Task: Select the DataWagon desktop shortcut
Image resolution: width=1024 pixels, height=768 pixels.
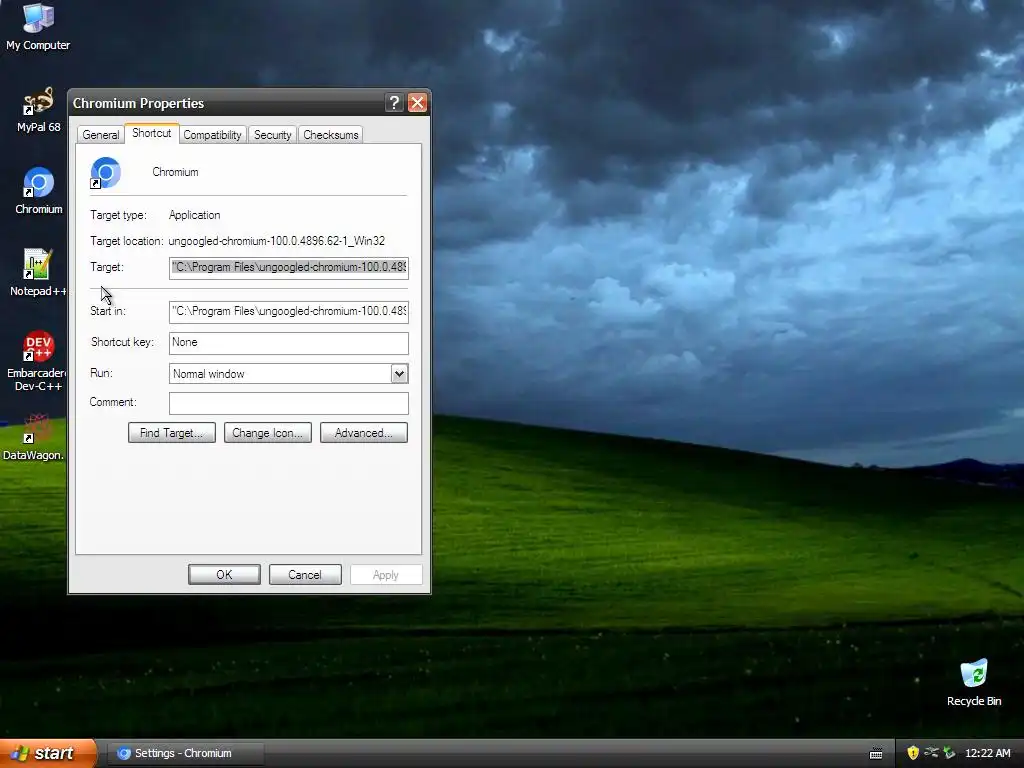Action: point(34,438)
